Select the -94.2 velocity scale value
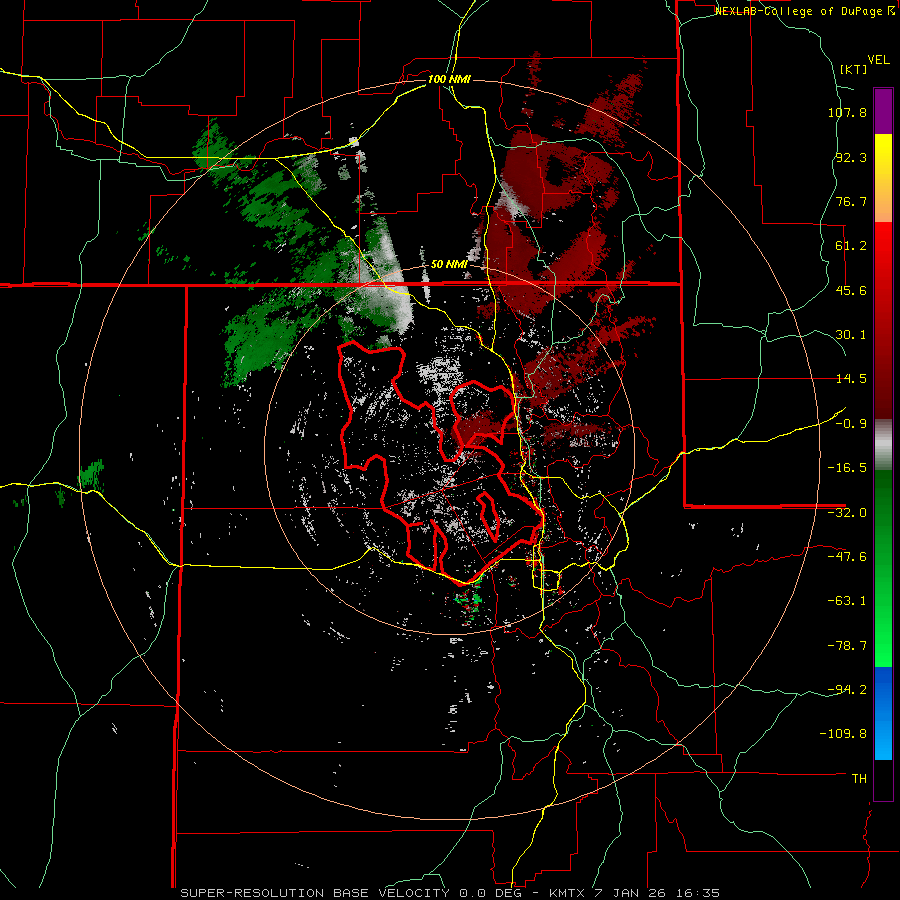Image resolution: width=900 pixels, height=900 pixels. click(847, 689)
